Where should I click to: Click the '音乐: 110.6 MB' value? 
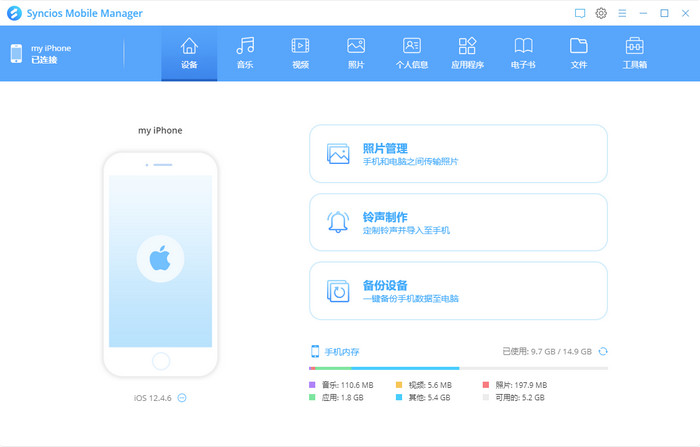(348, 385)
